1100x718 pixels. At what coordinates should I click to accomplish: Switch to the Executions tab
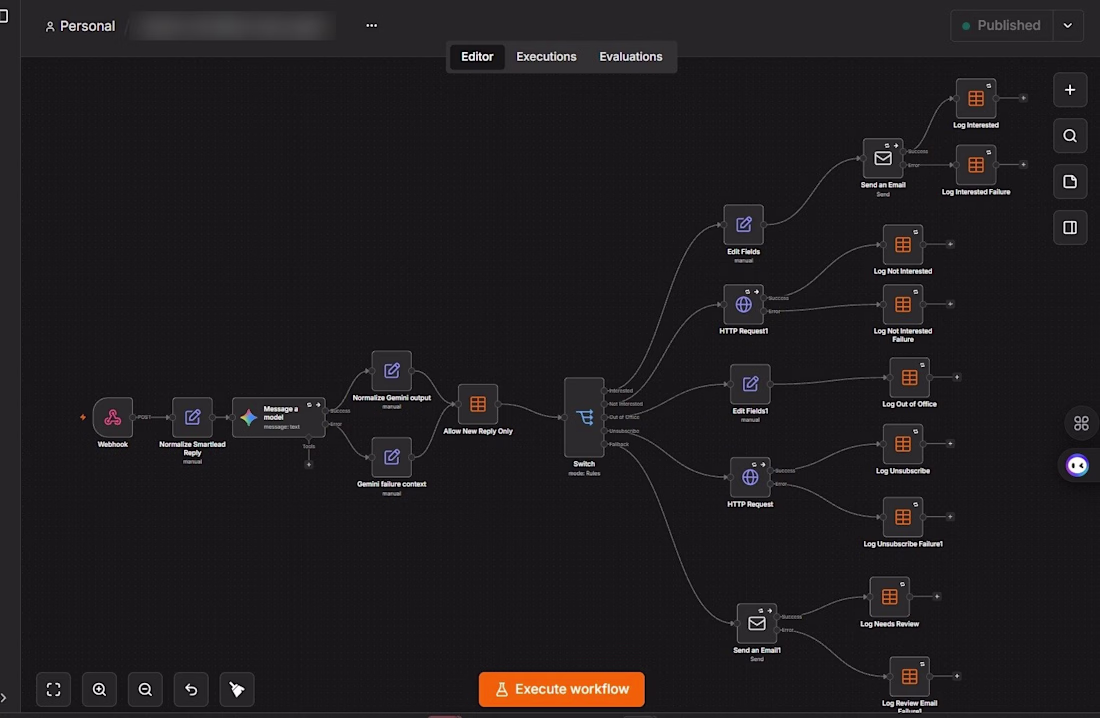tap(546, 57)
